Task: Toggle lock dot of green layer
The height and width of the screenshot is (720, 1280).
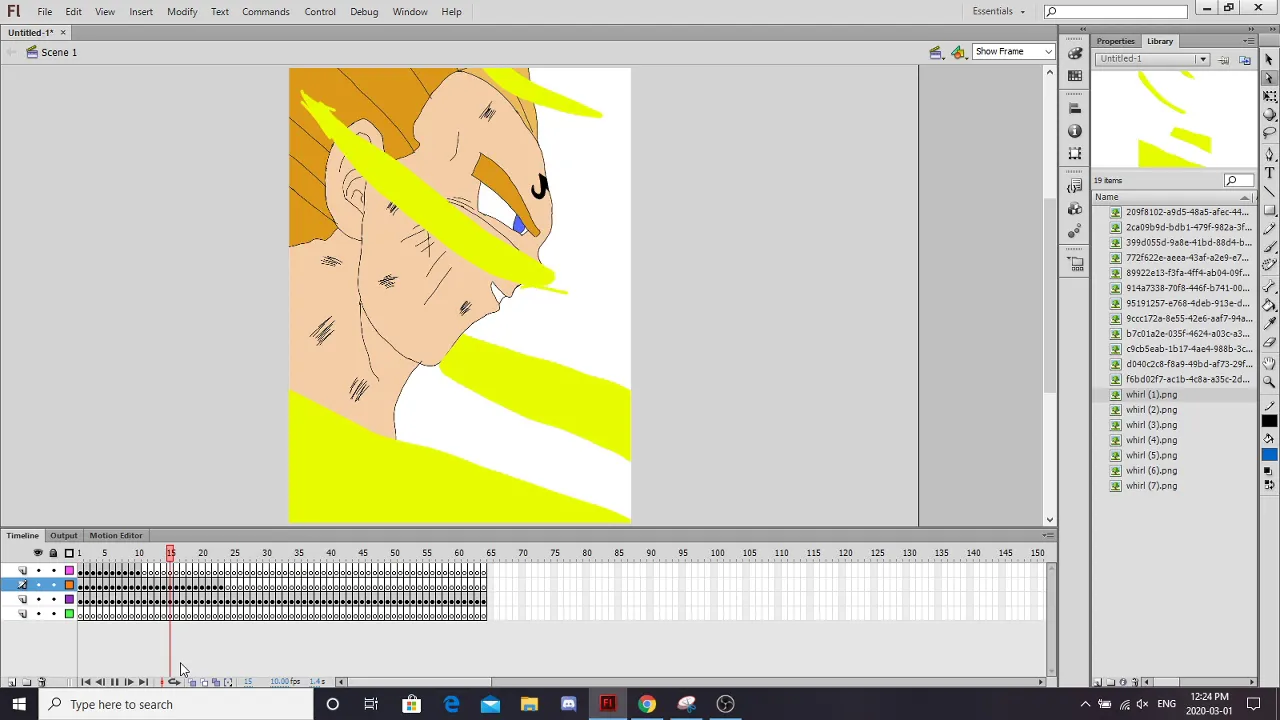Action: [53, 614]
